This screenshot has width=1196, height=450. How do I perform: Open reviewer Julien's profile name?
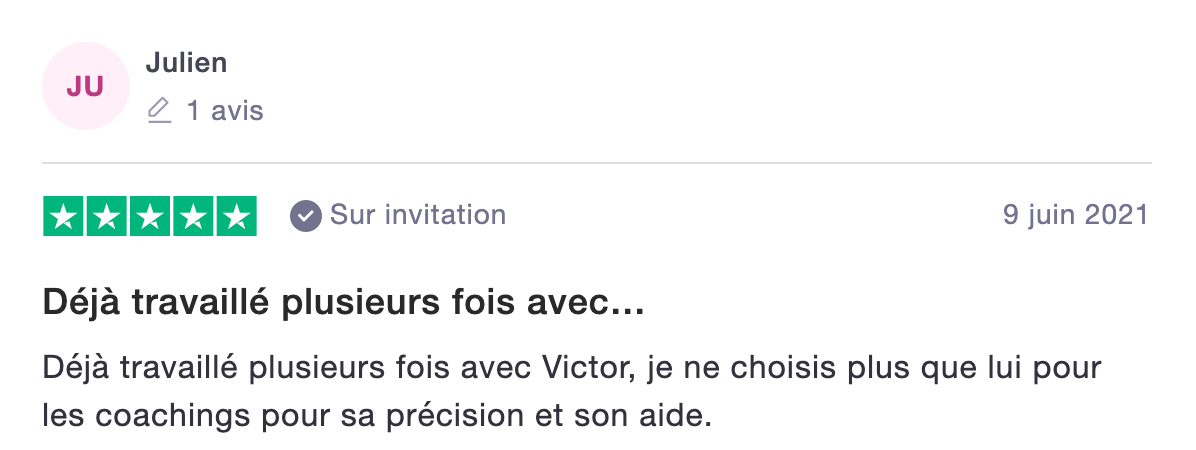(x=186, y=63)
